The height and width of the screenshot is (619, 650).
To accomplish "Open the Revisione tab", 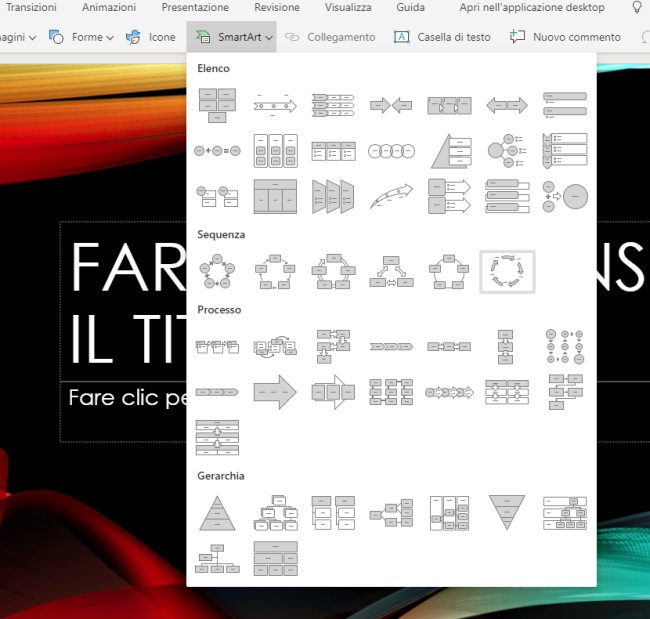I will [x=277, y=7].
